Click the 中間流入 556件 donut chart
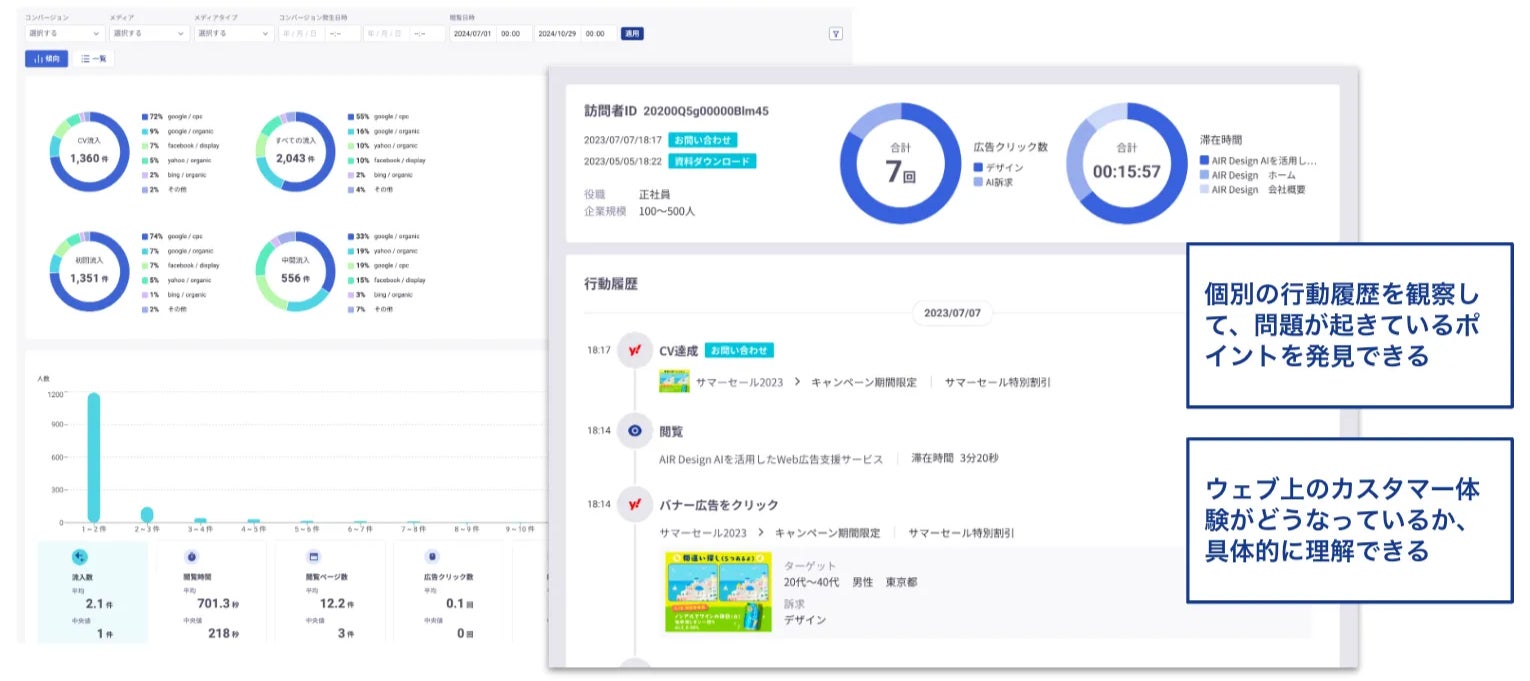This screenshot has height=681, width=1530. pyautogui.click(x=295, y=271)
